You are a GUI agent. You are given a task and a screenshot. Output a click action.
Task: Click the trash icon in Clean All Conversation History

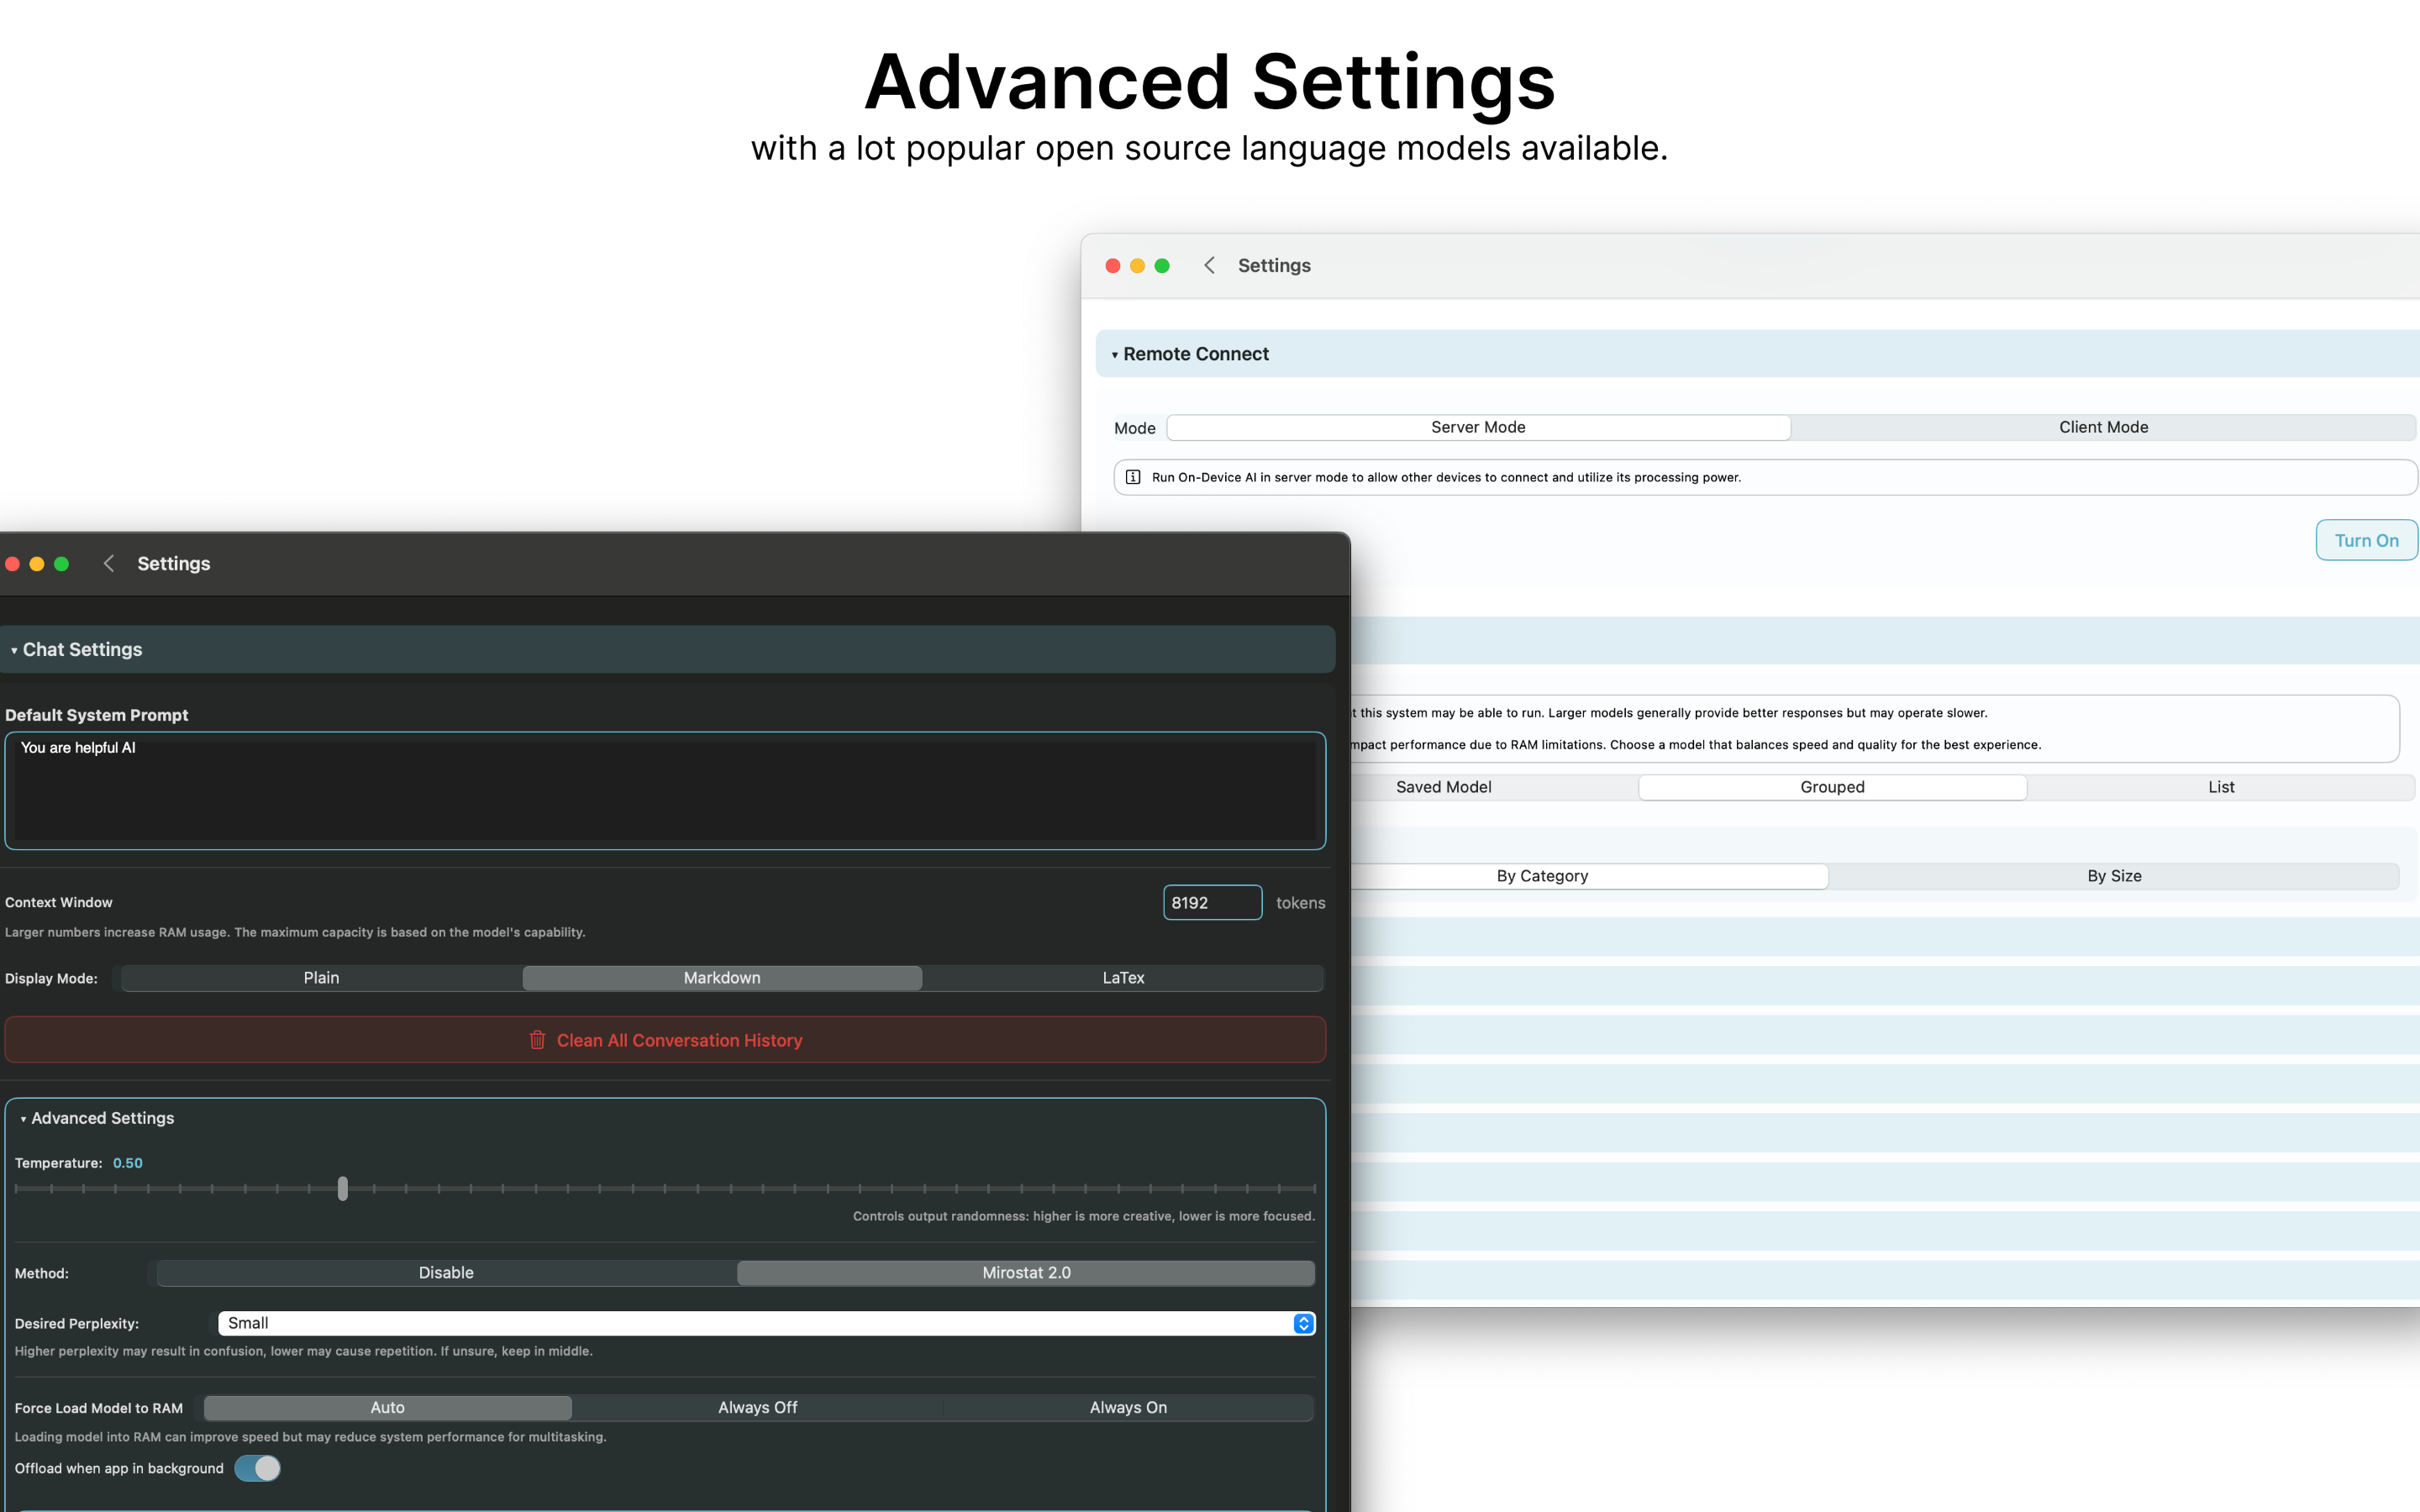coord(537,1040)
